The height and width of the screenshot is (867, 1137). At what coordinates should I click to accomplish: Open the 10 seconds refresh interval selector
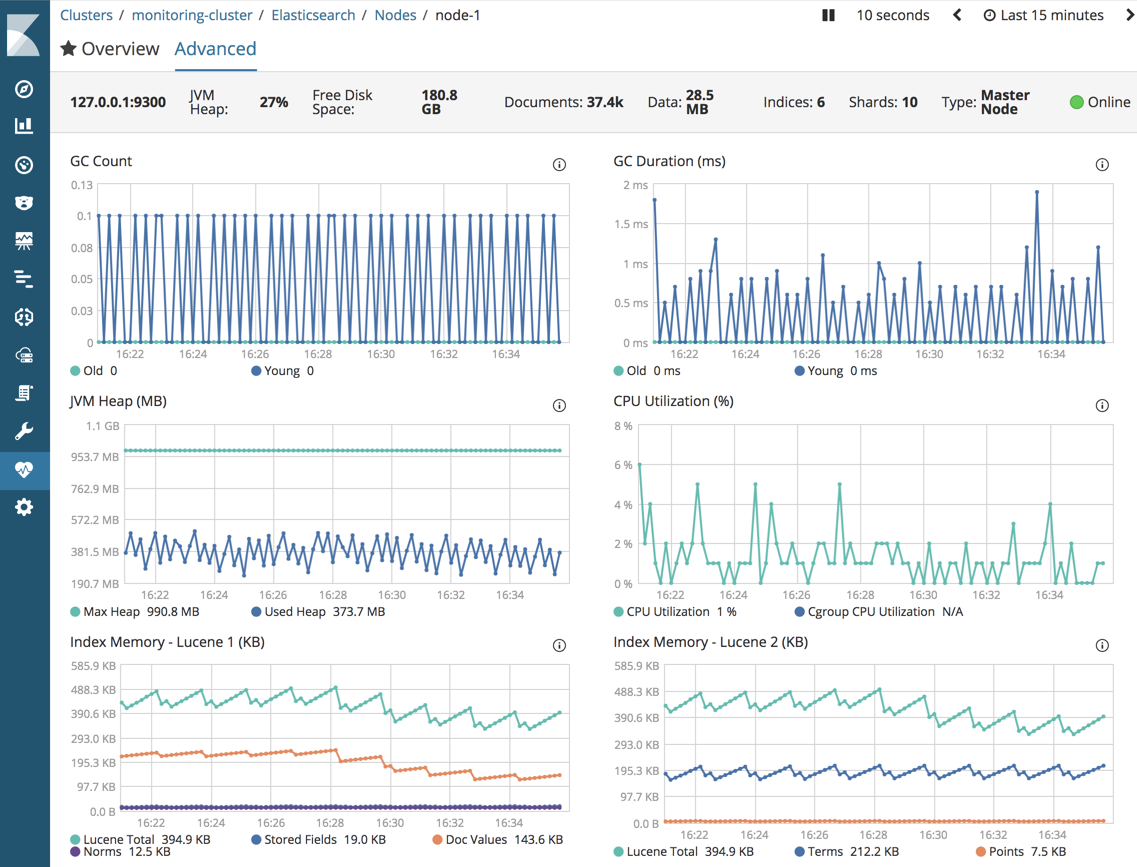tap(892, 15)
